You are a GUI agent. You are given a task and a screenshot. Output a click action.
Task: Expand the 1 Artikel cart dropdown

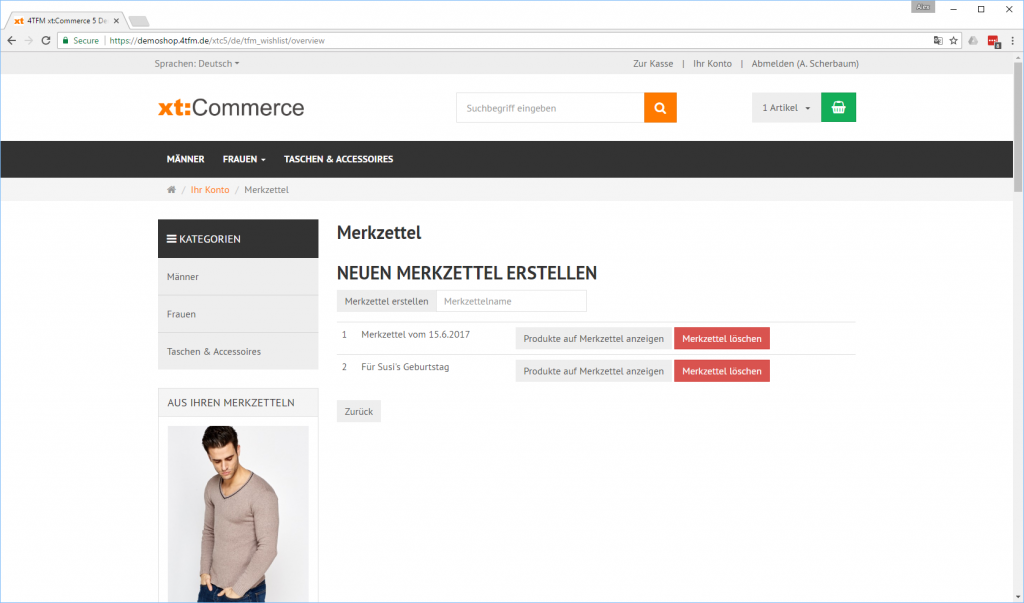786,108
